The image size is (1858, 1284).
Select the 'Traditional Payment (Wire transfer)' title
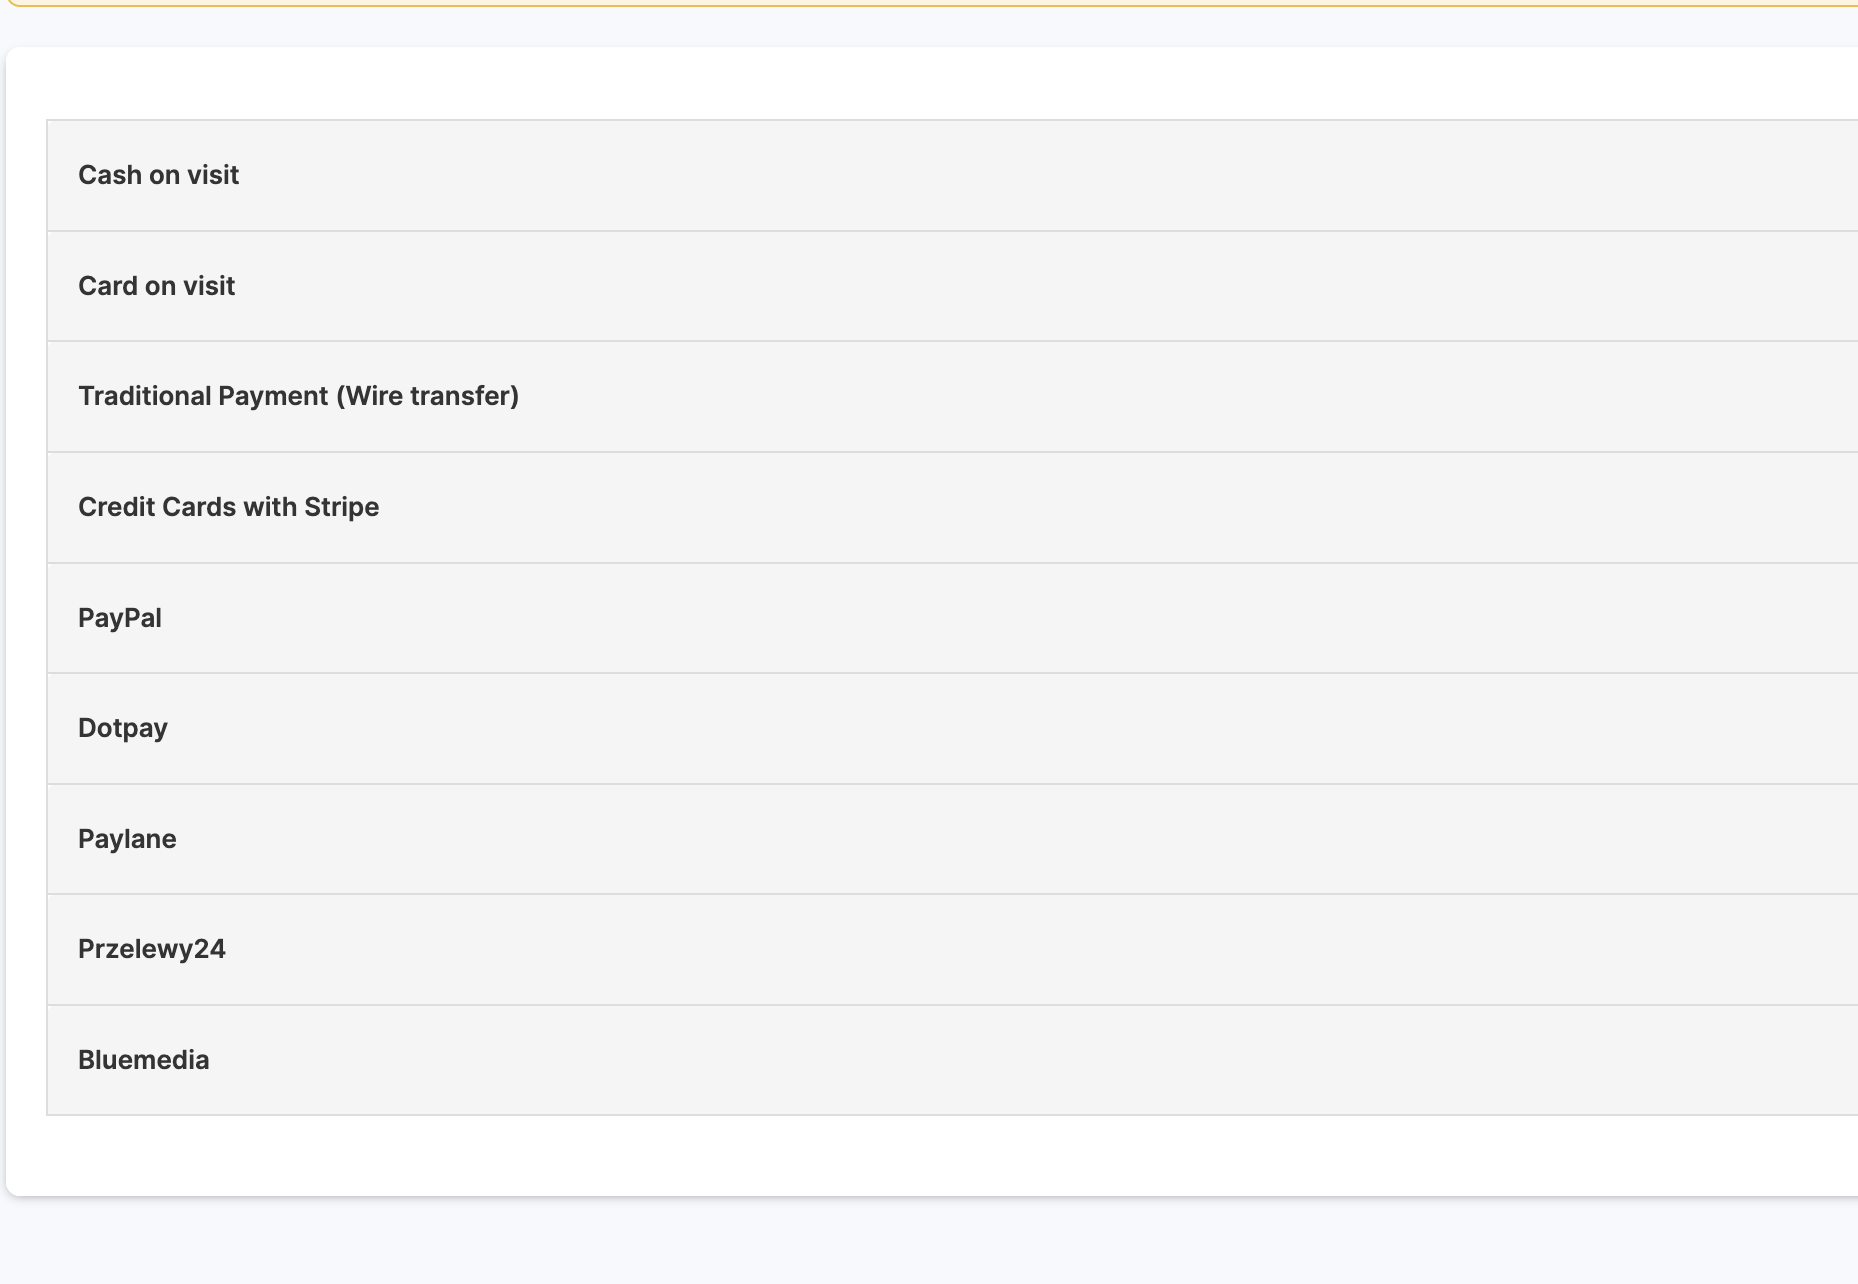(298, 396)
